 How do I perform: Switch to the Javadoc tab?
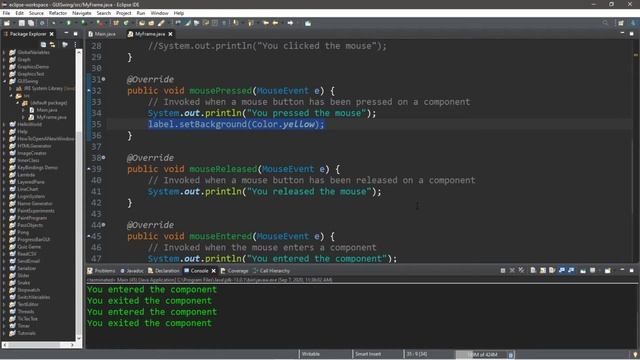131,271
